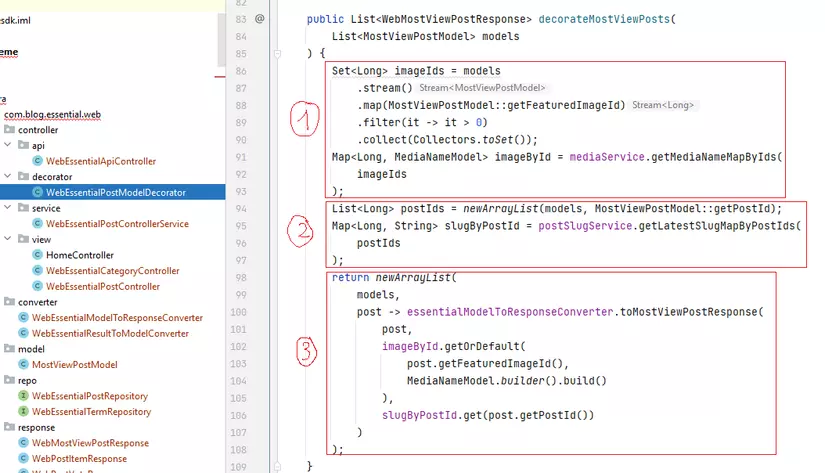825x473 pixels.
Task: Click the @ gutter icon on line 83
Action: [260, 18]
